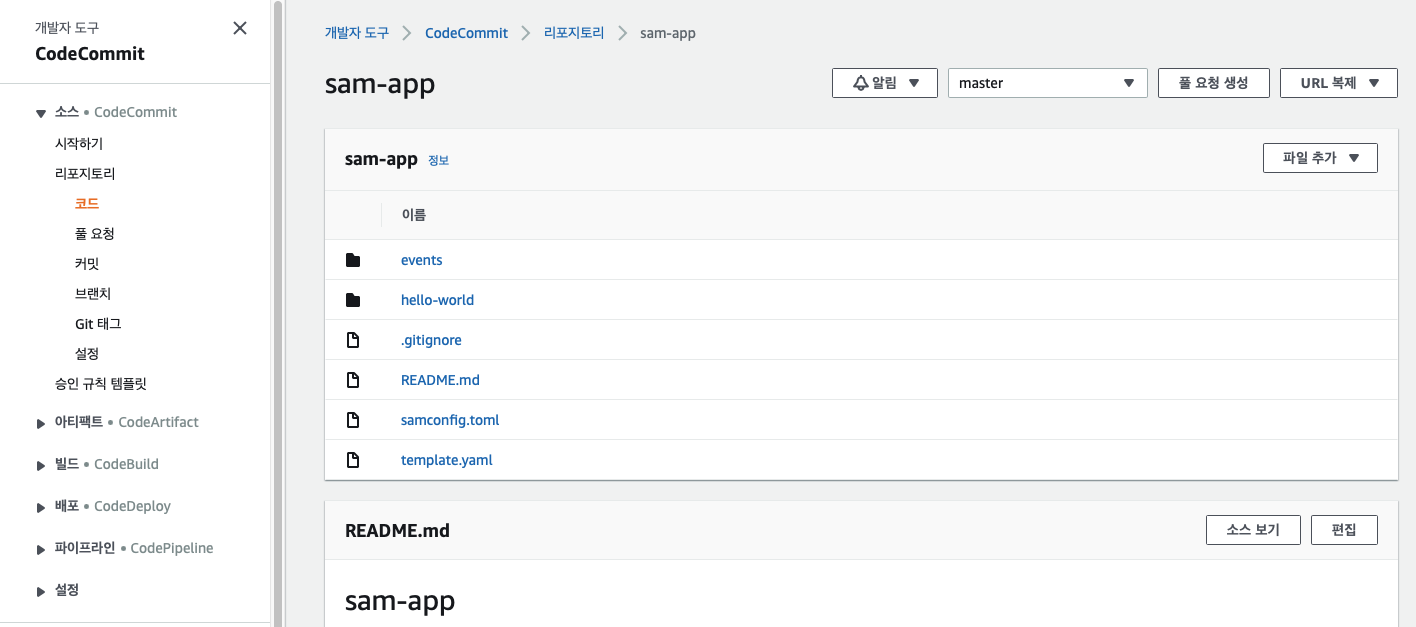The image size is (1416, 627).
Task: Open the events folder link
Action: (421, 260)
